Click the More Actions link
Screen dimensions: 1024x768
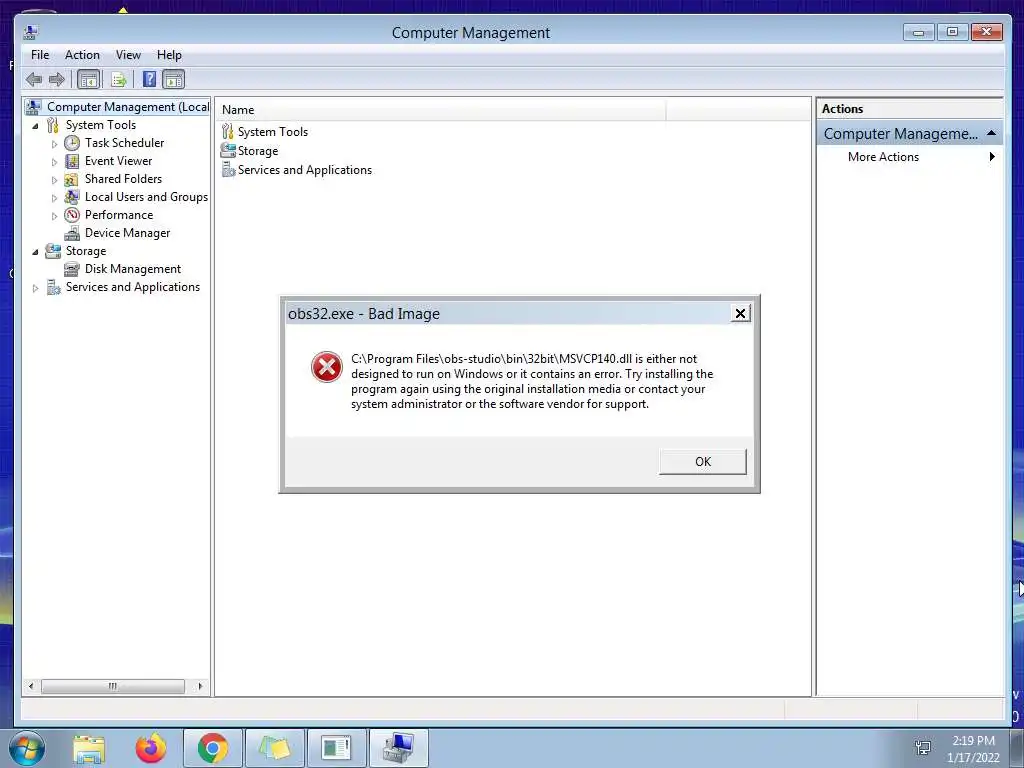pyautogui.click(x=883, y=157)
